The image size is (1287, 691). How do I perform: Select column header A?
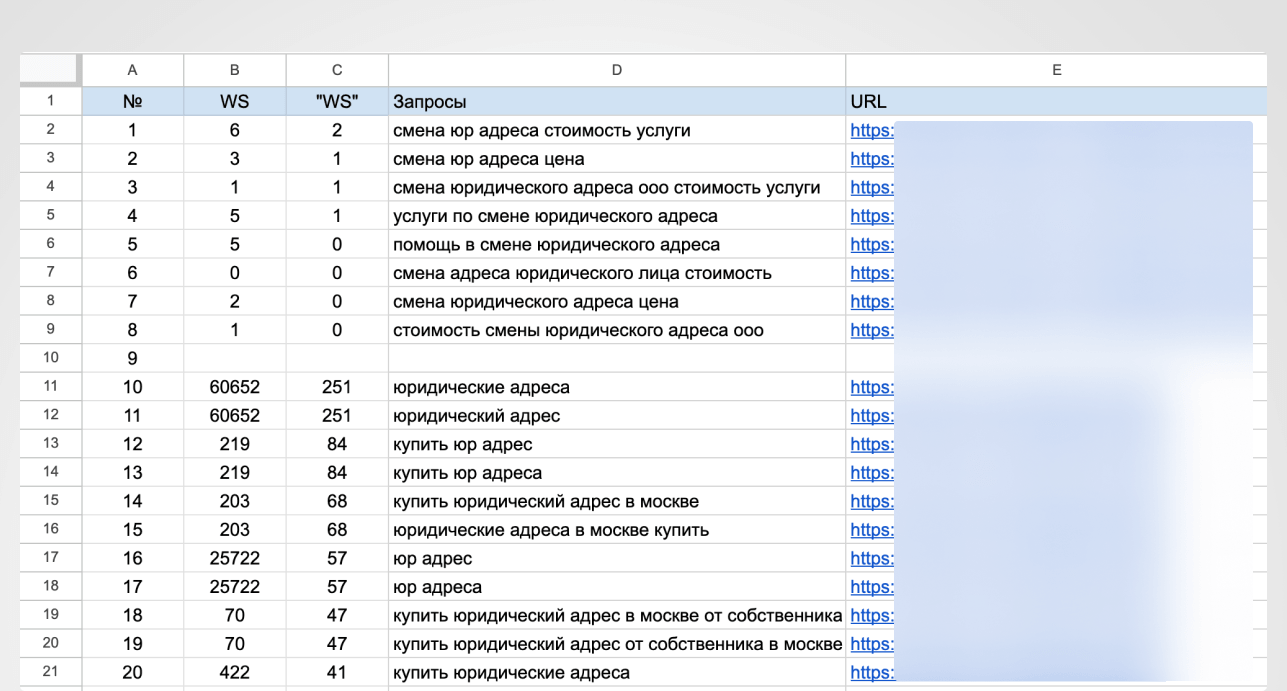pyautogui.click(x=132, y=69)
